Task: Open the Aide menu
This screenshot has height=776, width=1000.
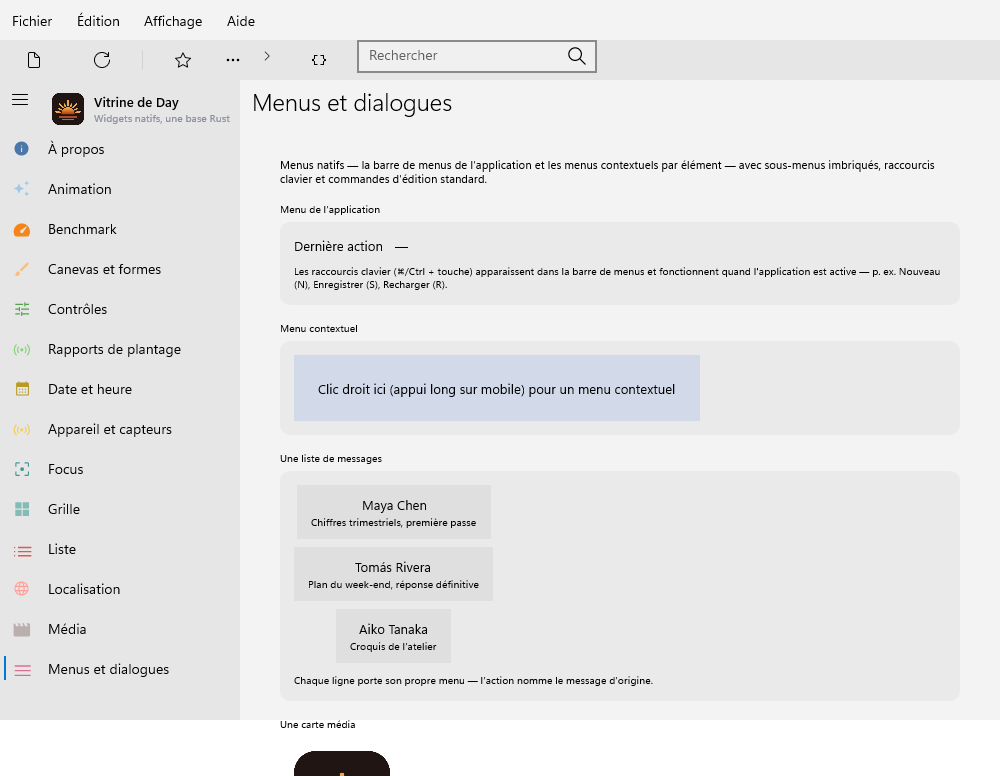Action: tap(240, 21)
